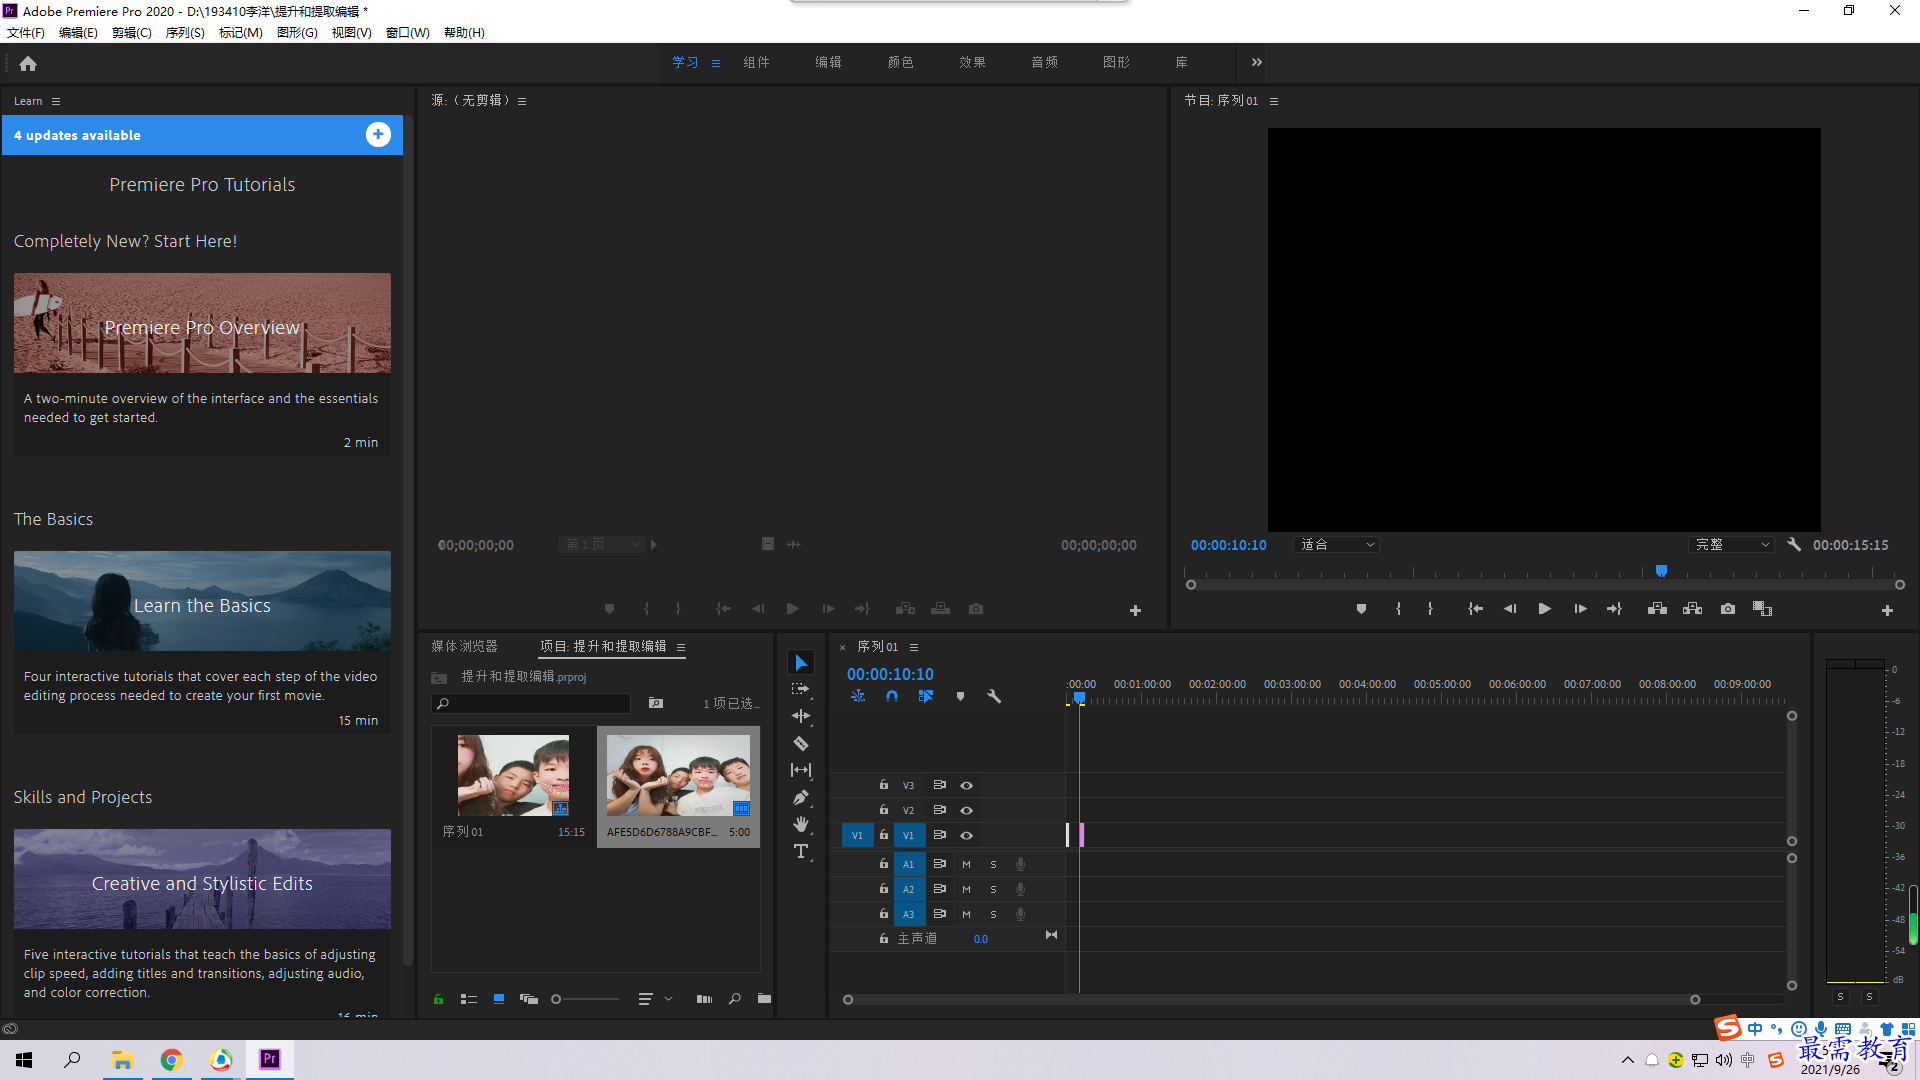Open Program monitor button editor plus
The width and height of the screenshot is (1920, 1080).
[x=1887, y=610]
